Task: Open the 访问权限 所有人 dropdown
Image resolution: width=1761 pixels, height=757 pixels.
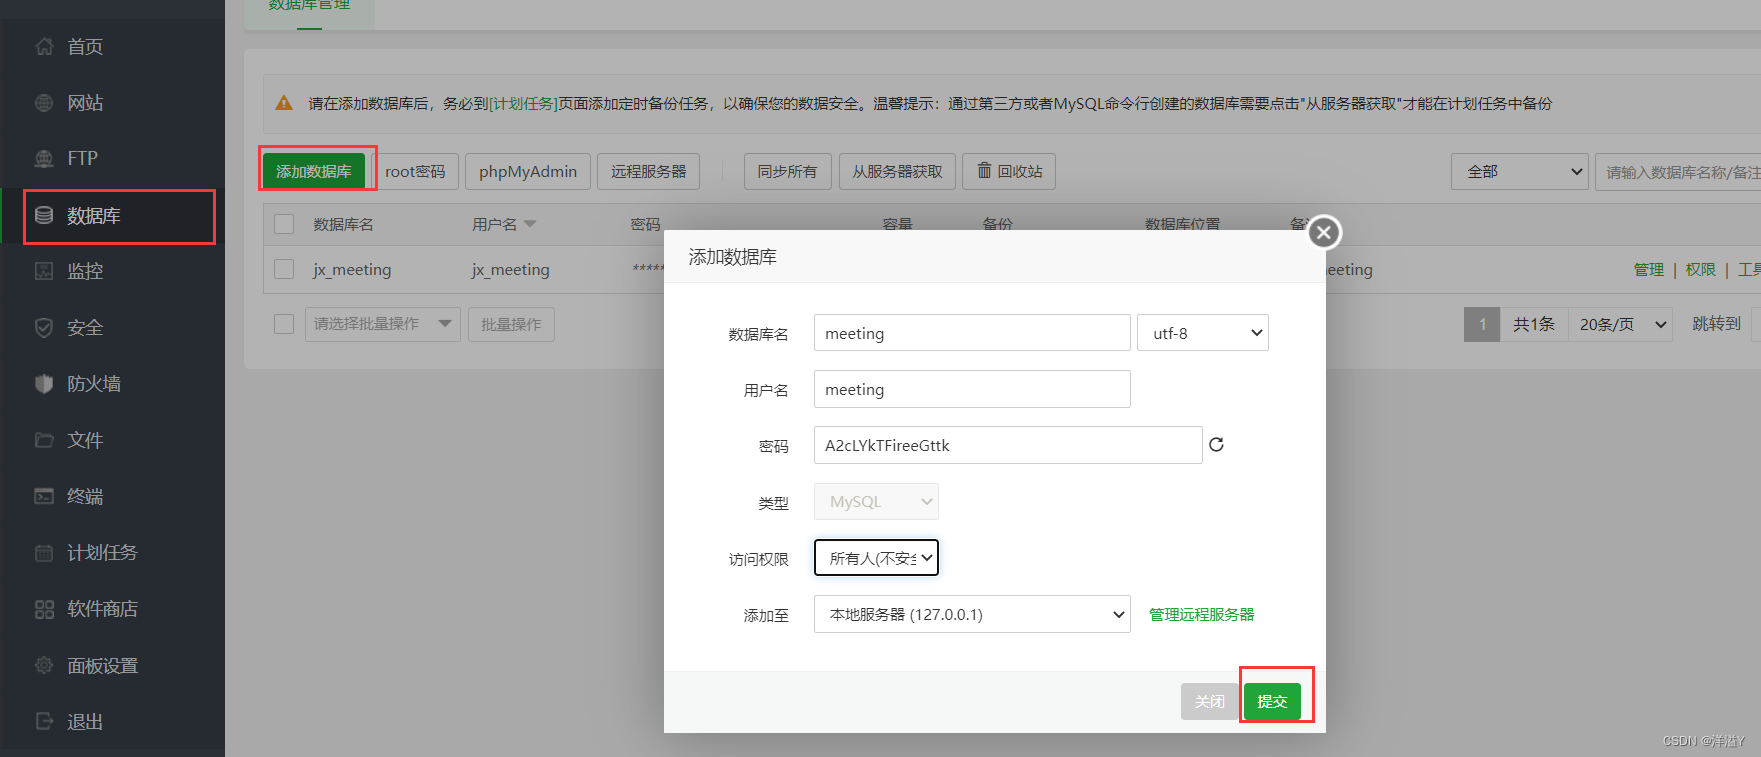Action: click(877, 558)
